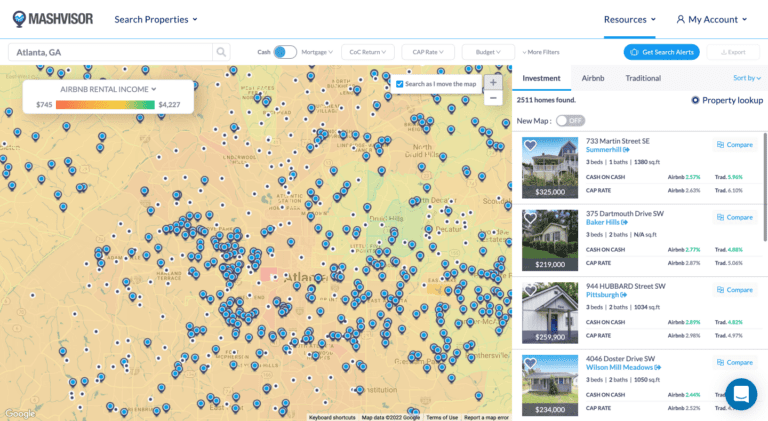Turn on the New Map toggle

pos(569,120)
